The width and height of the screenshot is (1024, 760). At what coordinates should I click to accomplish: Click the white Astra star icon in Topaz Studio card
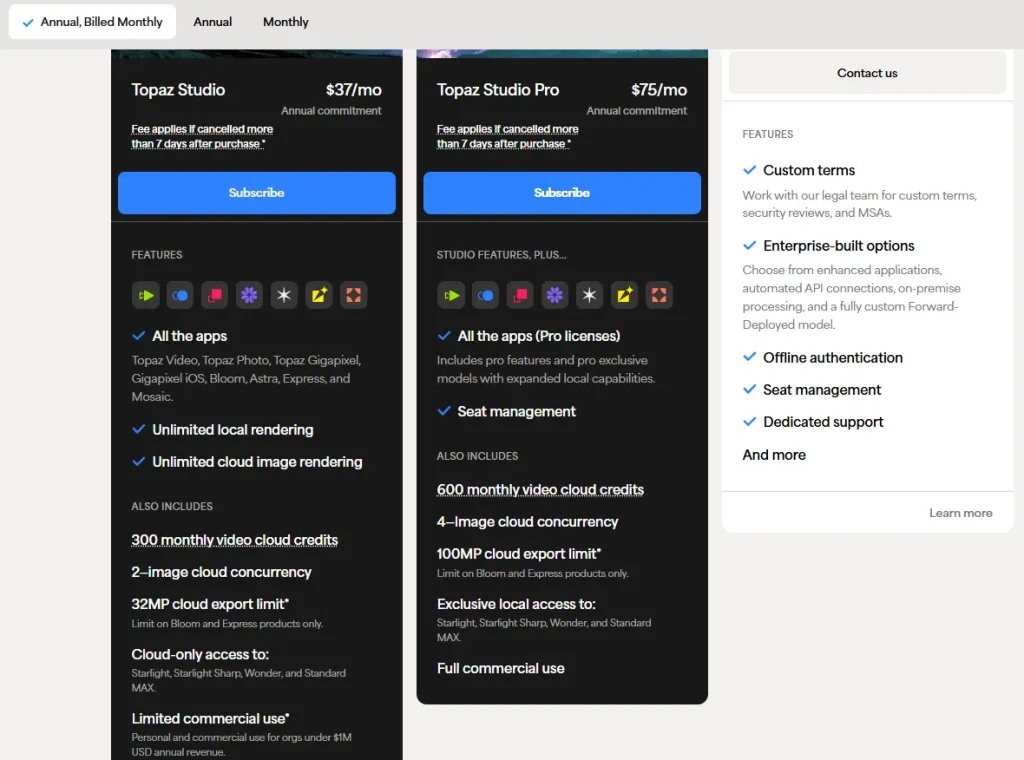point(284,295)
